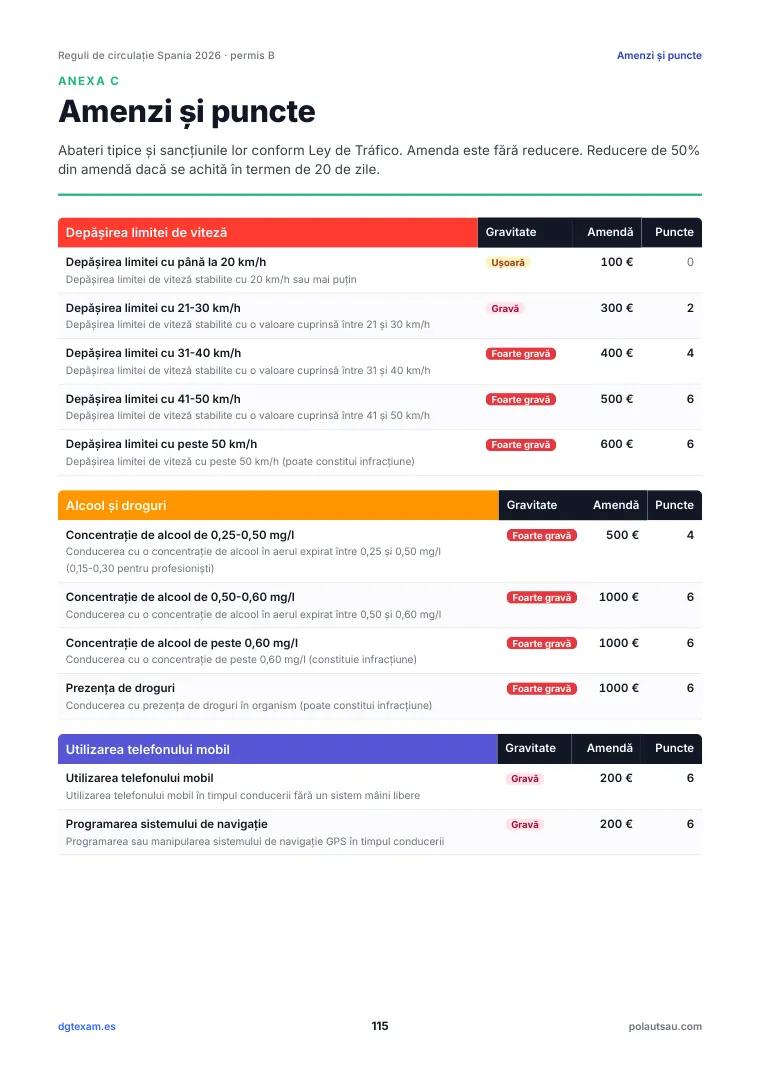The image size is (760, 1075).
Task: Click 'Gravitate' column header in speed table
Action: 511,232
